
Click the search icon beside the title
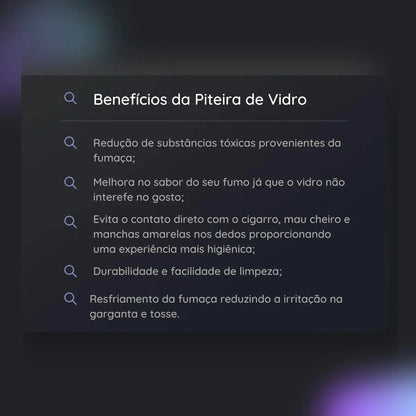pos(70,99)
